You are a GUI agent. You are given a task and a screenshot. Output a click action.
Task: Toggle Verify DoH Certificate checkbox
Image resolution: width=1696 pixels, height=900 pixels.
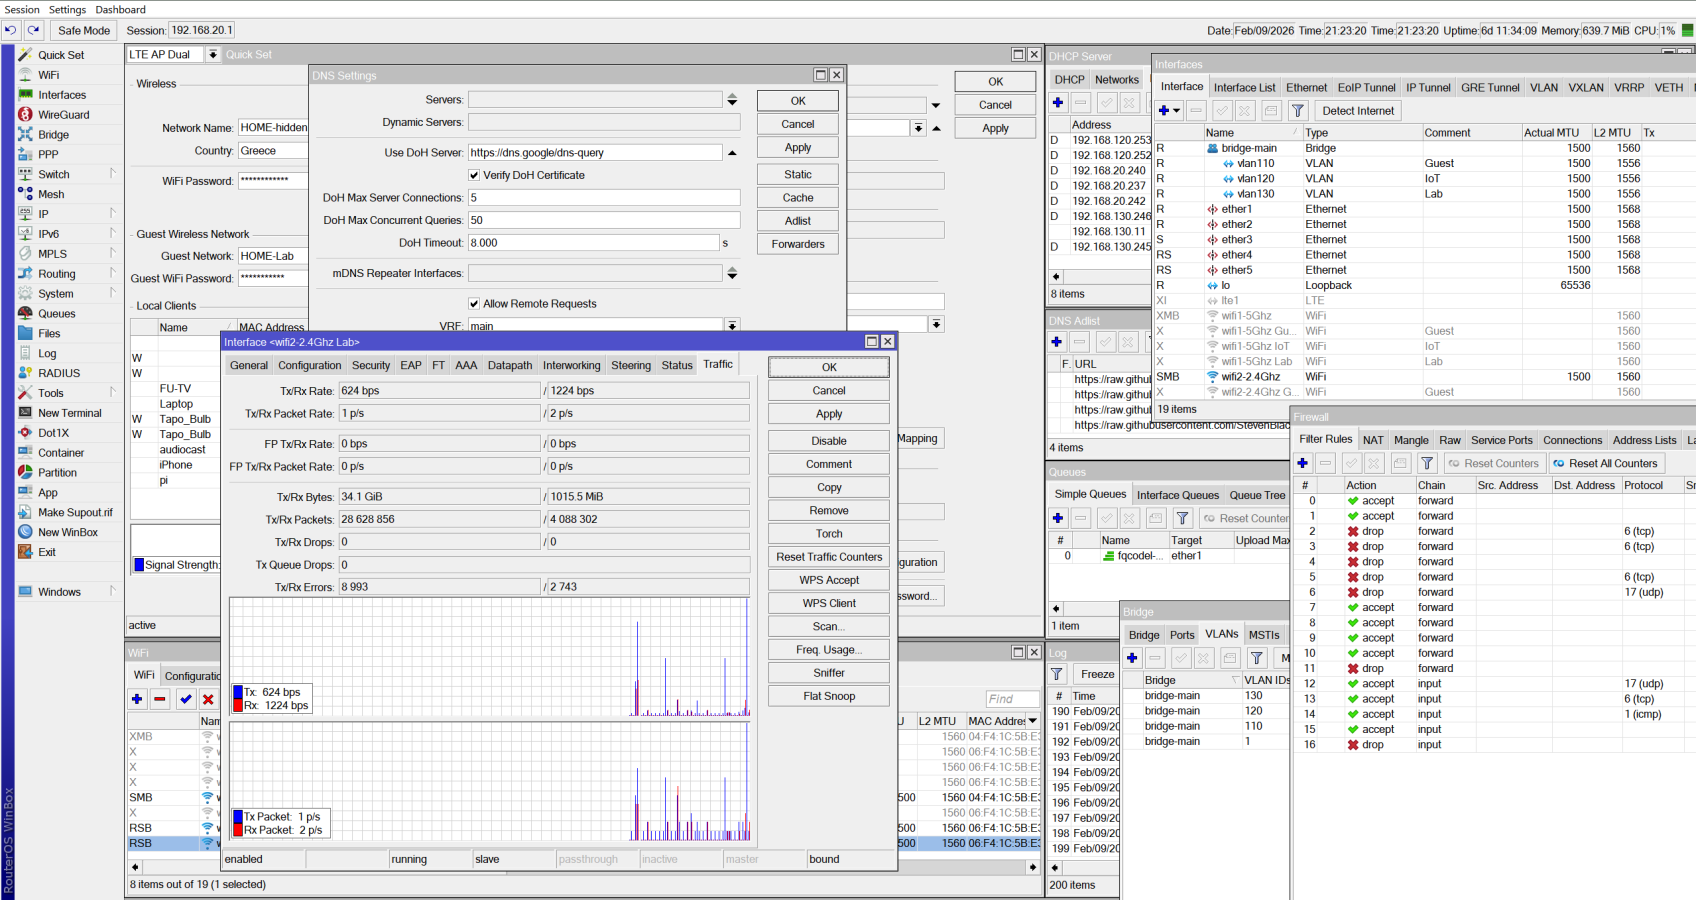pyautogui.click(x=474, y=175)
